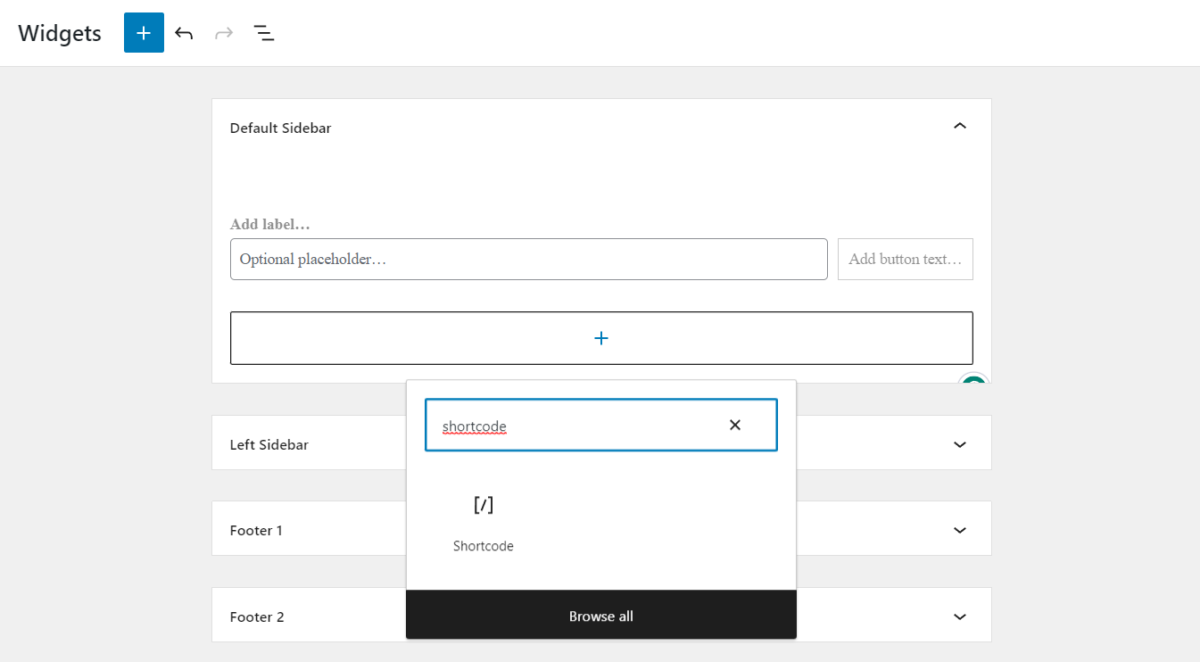This screenshot has width=1200, height=662.
Task: Click the Optional placeholder input field
Action: [x=529, y=259]
